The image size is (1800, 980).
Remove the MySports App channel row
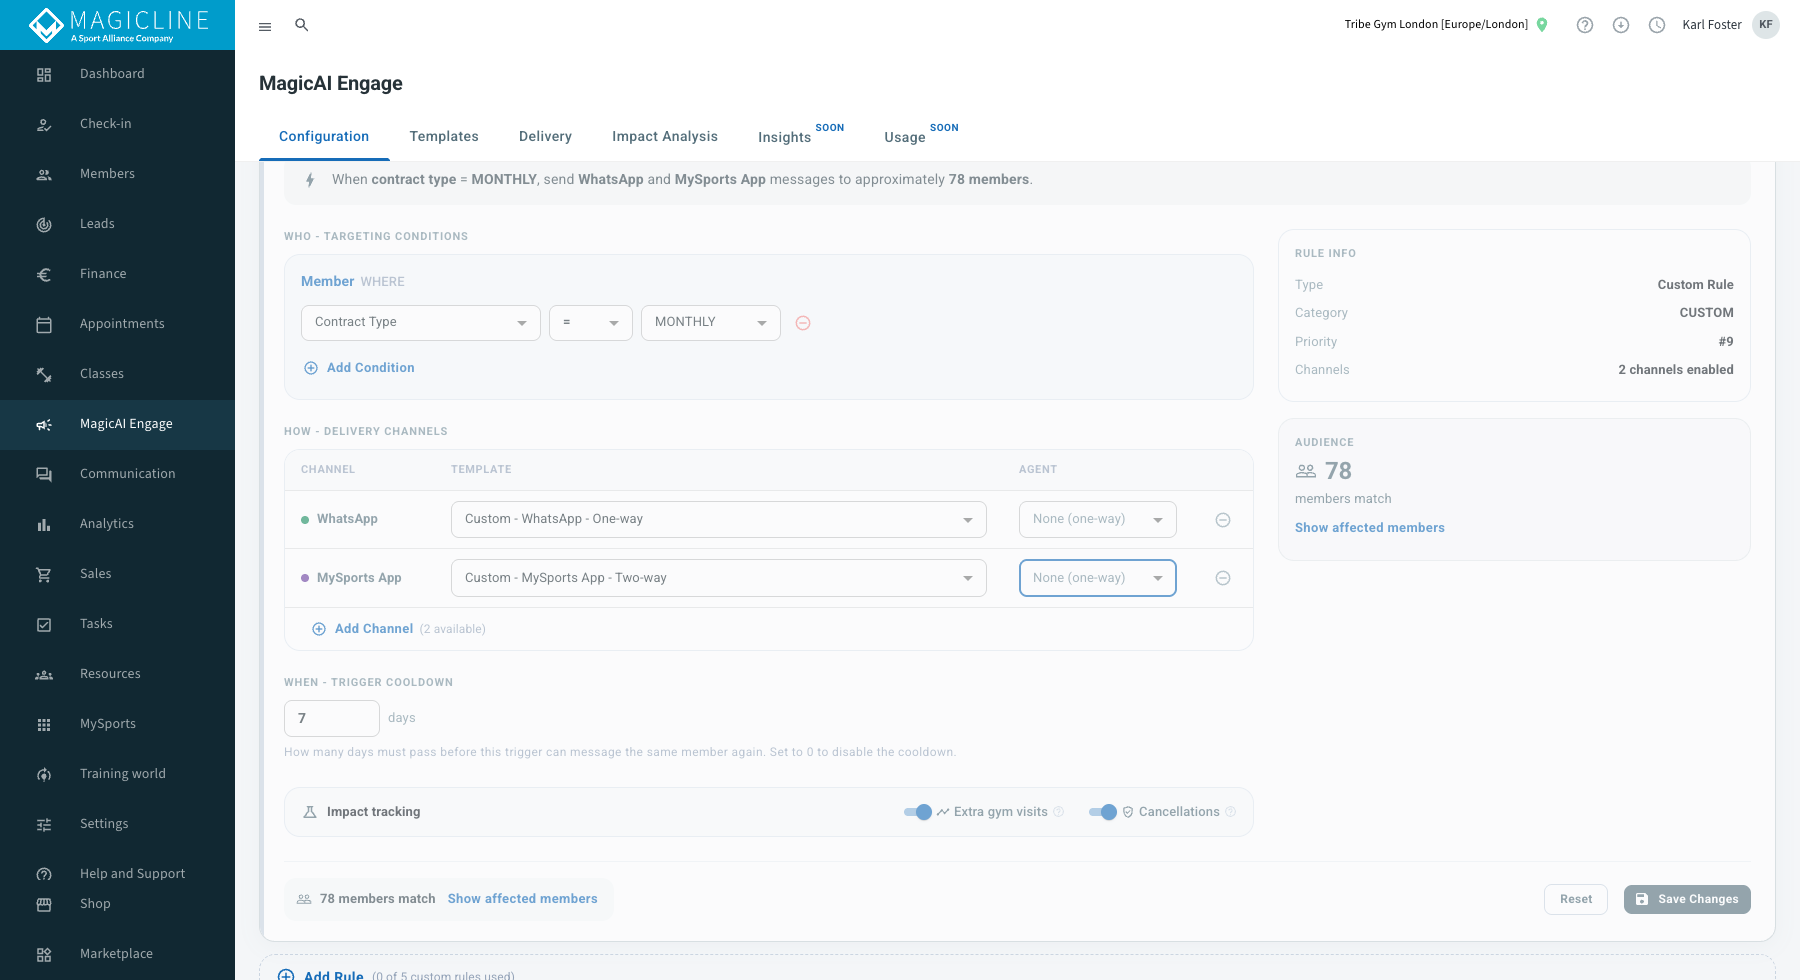point(1223,578)
